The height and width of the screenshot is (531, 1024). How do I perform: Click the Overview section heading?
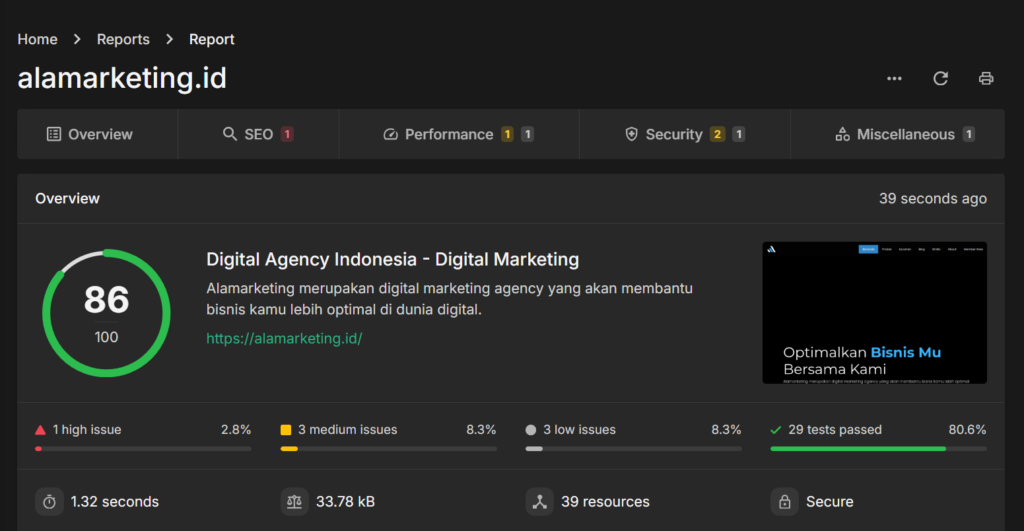point(67,199)
